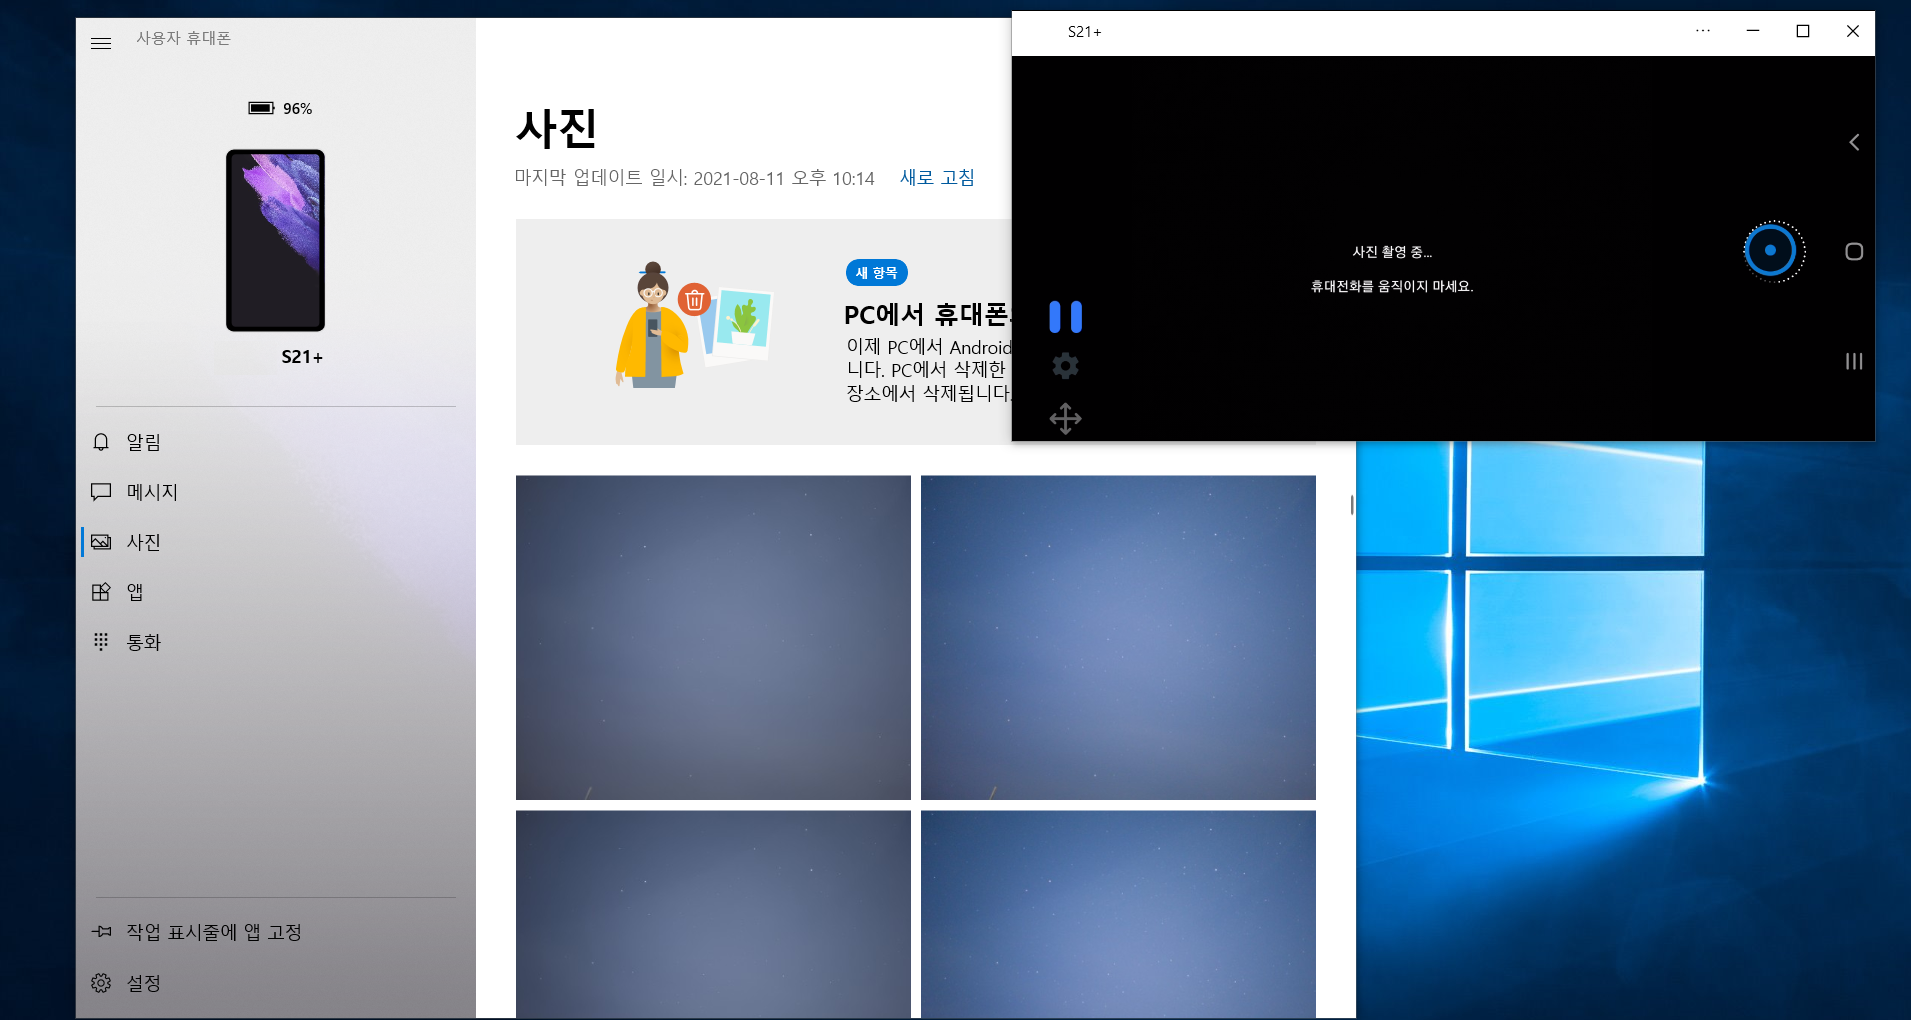The width and height of the screenshot is (1911, 1020).
Task: Close the S21+ window
Action: 1852,31
